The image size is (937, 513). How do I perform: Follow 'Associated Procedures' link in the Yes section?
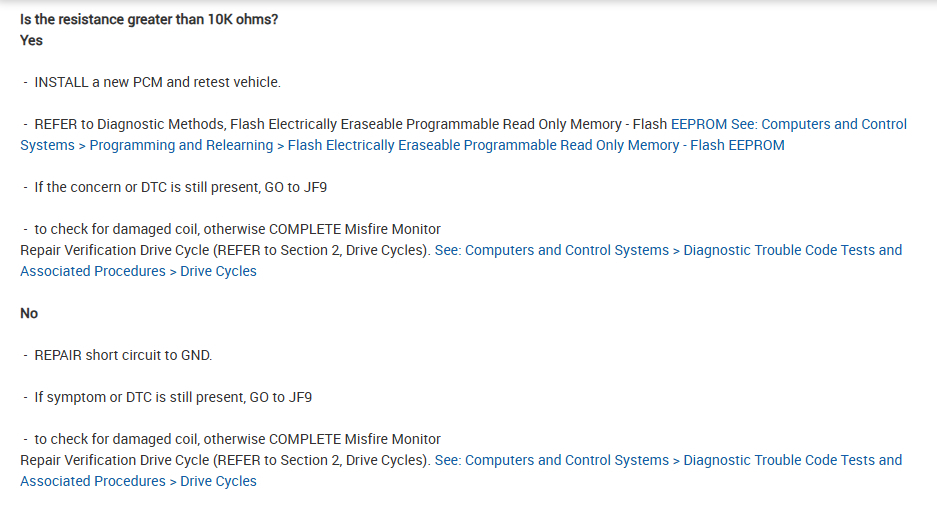tap(93, 271)
